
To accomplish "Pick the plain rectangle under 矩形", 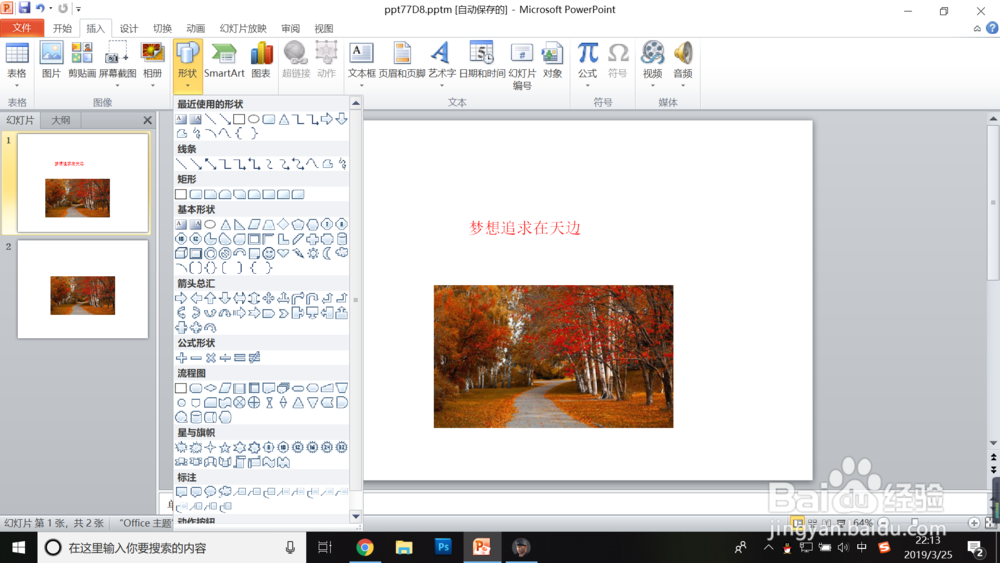I will click(x=181, y=194).
